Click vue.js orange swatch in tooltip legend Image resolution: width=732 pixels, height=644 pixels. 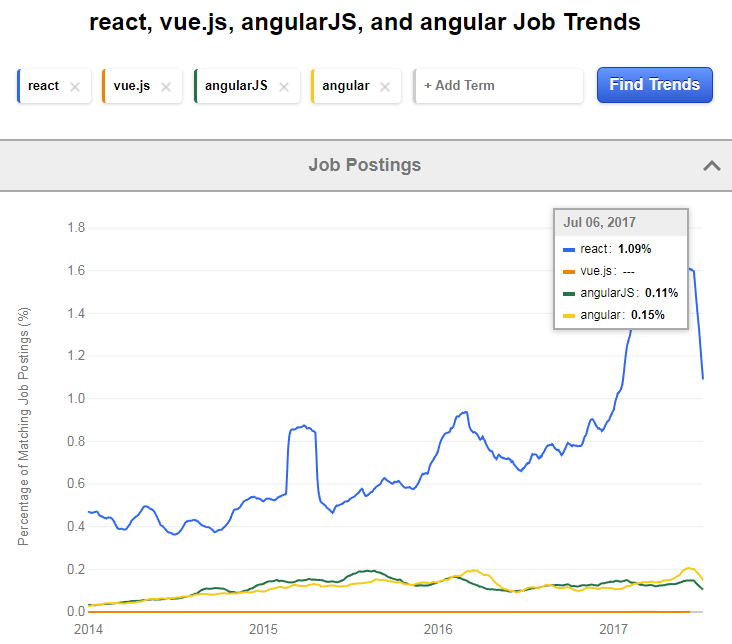point(569,271)
